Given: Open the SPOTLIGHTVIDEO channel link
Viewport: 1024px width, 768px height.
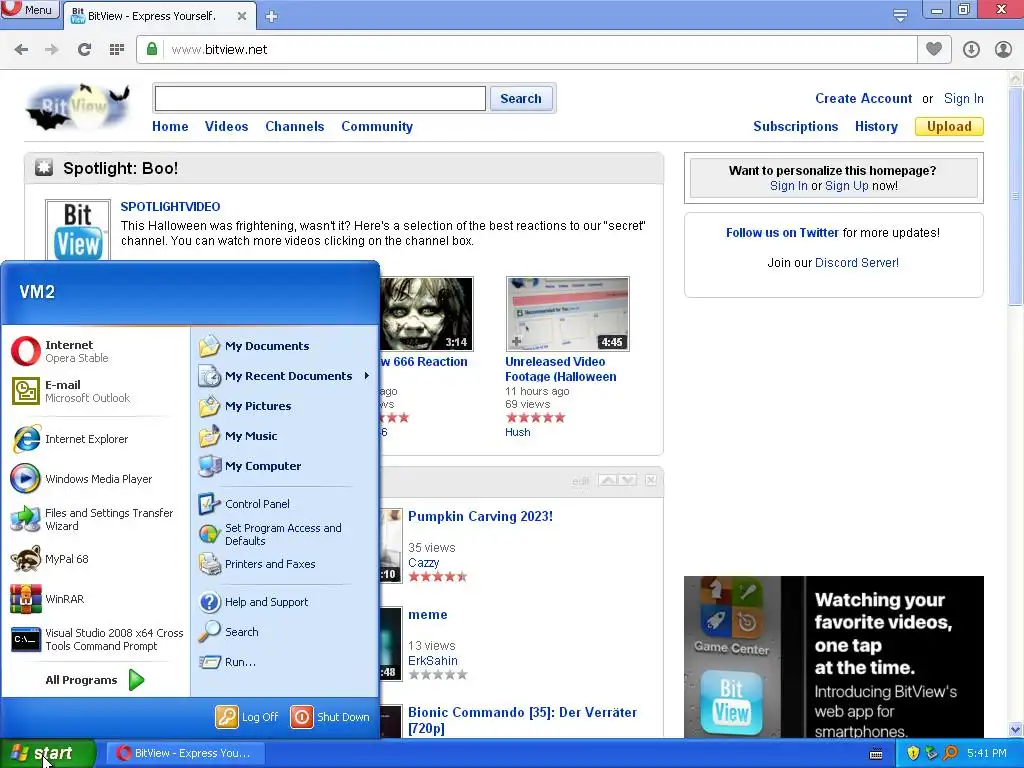Looking at the screenshot, I should tap(170, 206).
